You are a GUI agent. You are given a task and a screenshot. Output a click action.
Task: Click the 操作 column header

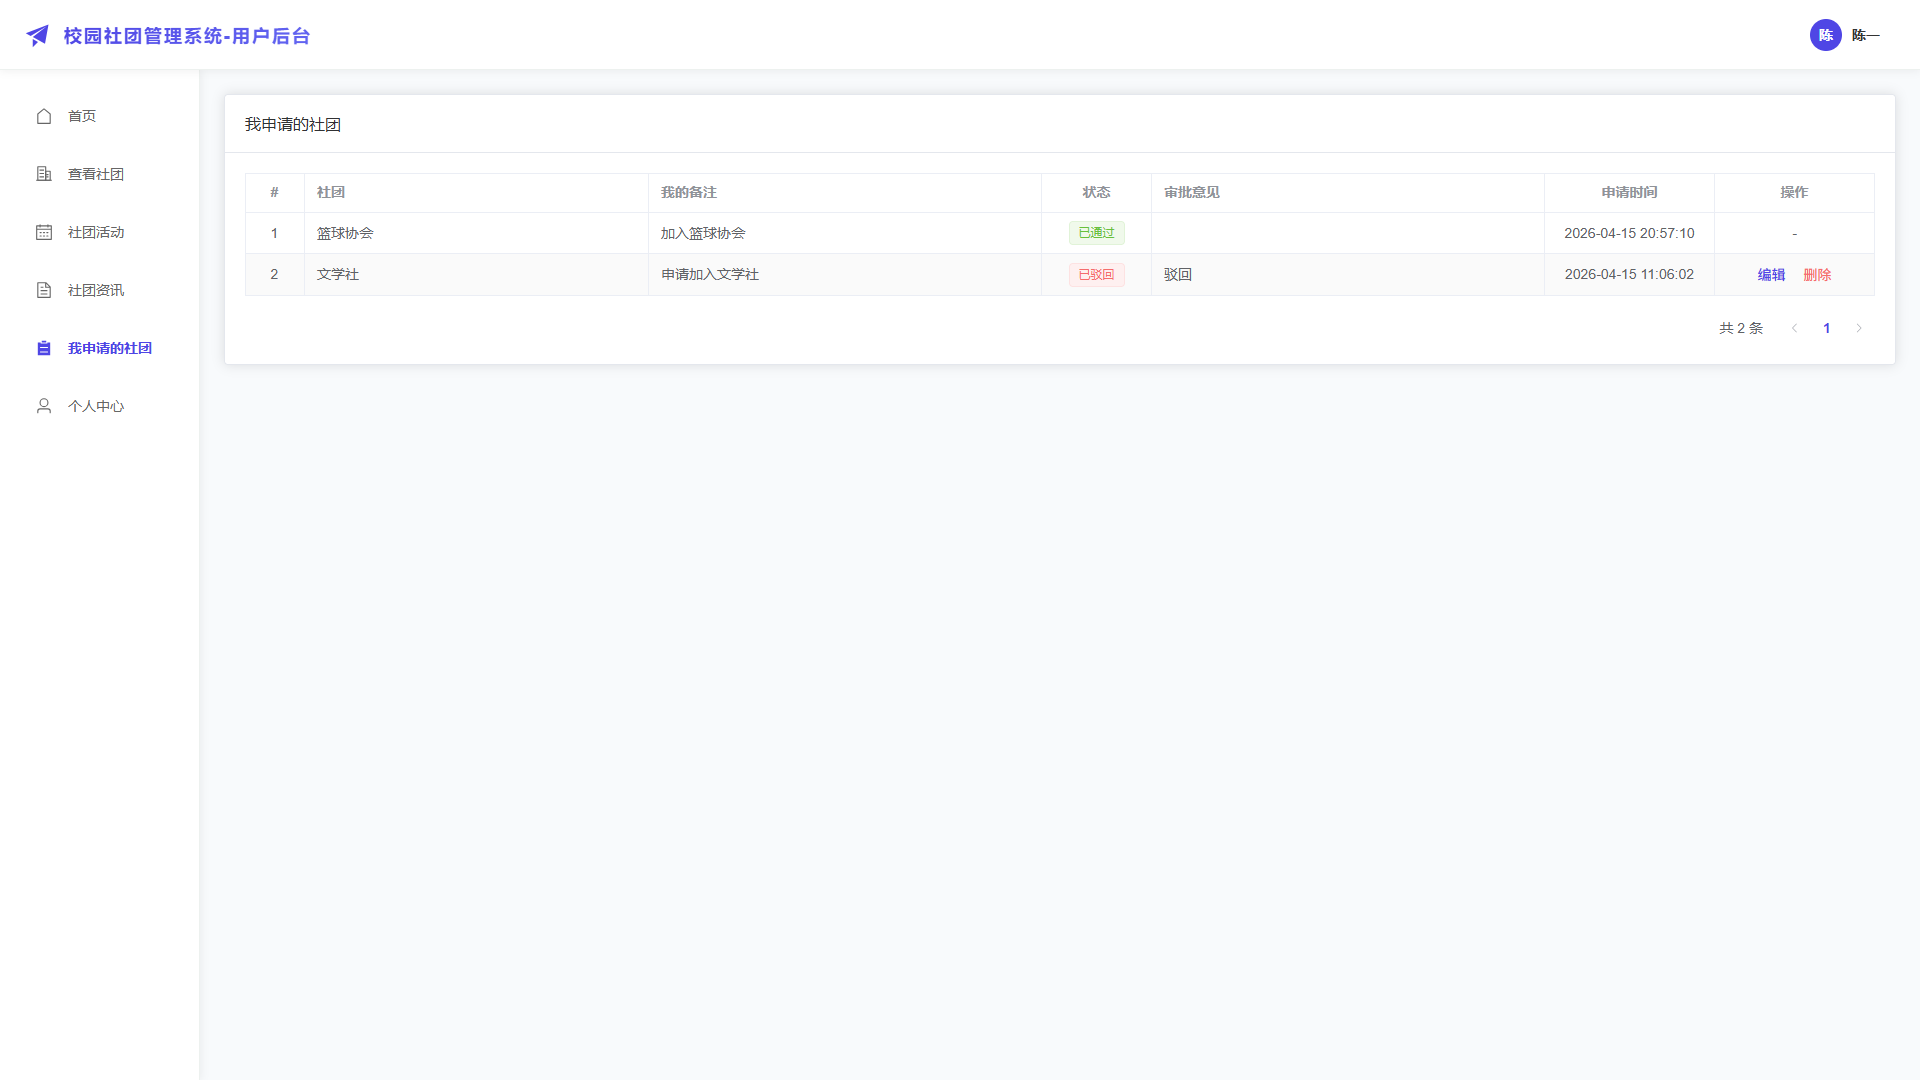(x=1794, y=192)
